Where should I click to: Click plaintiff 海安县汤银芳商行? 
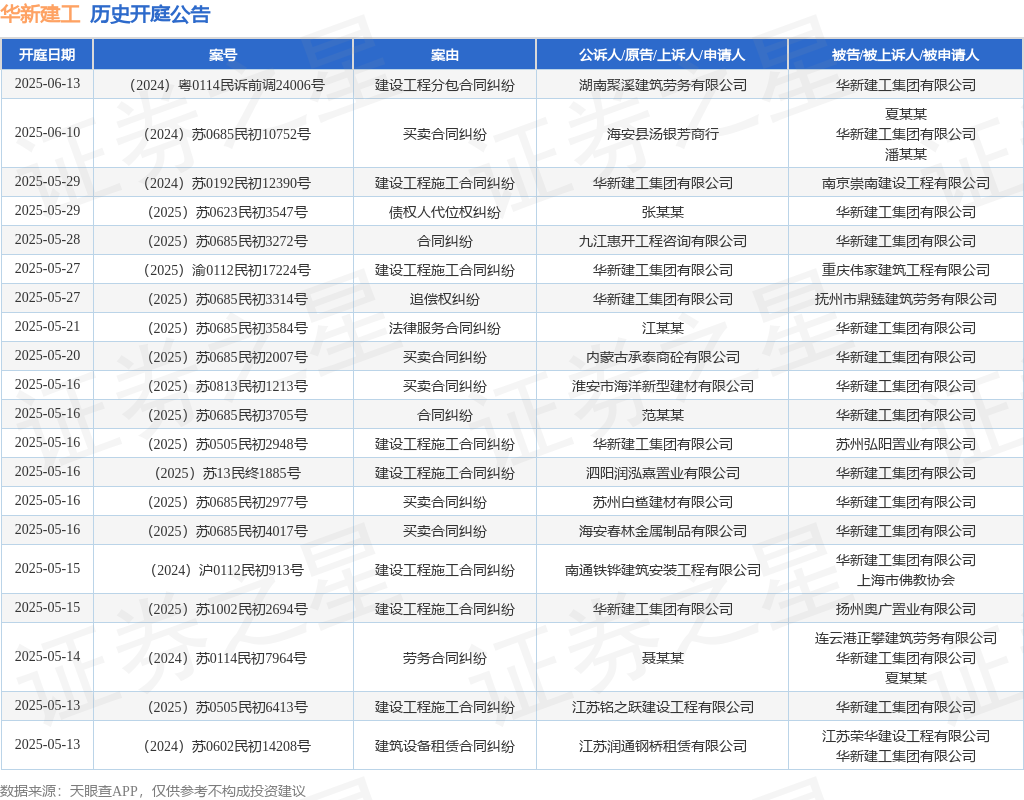coord(662,134)
